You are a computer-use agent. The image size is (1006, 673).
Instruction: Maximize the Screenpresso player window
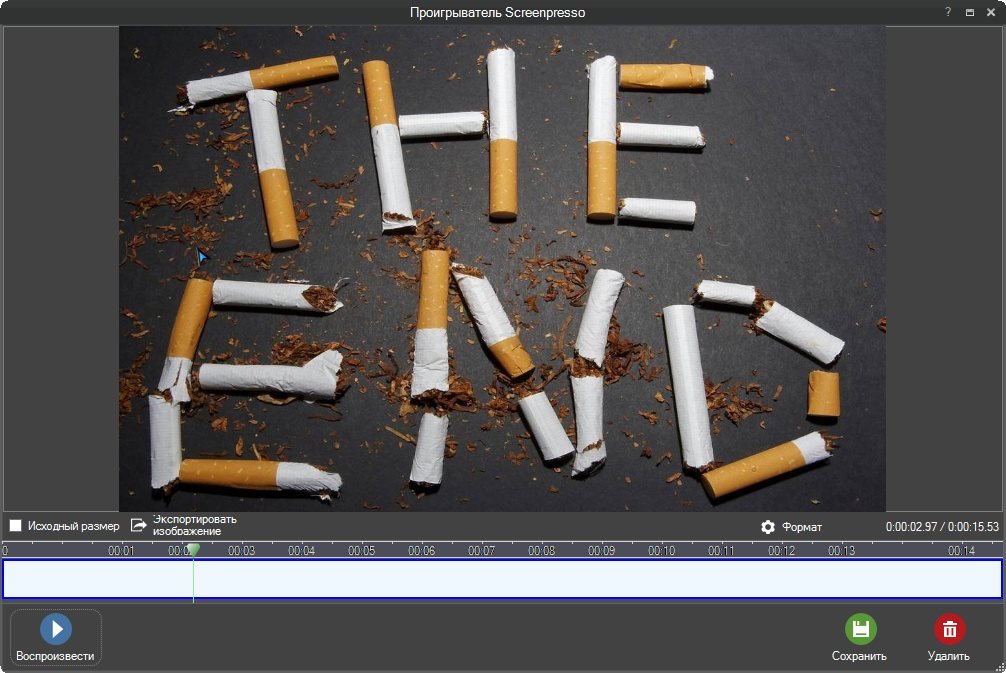click(969, 12)
